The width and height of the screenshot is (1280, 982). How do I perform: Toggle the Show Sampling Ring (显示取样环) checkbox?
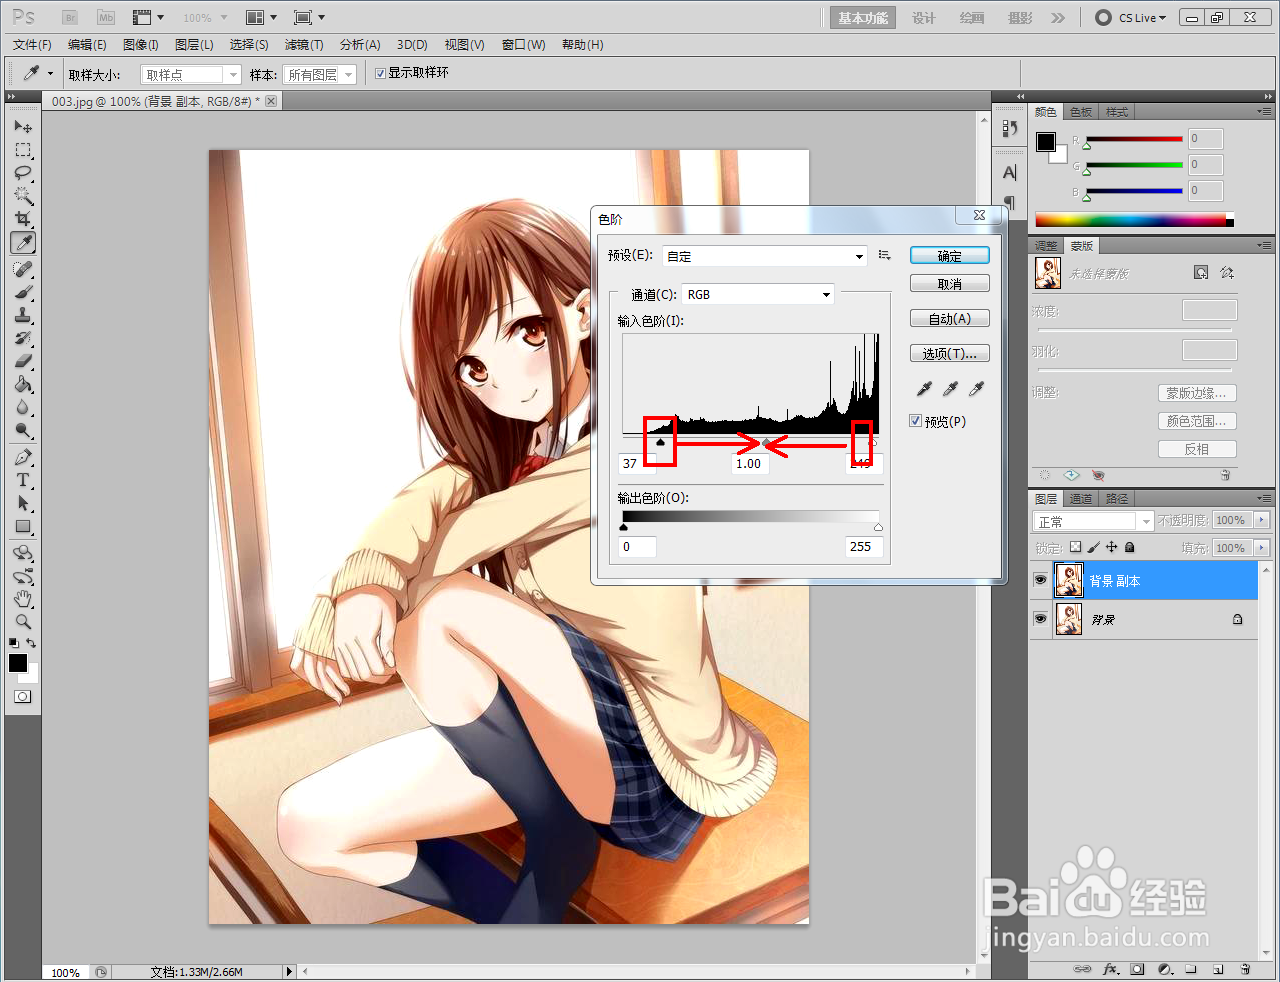click(380, 73)
